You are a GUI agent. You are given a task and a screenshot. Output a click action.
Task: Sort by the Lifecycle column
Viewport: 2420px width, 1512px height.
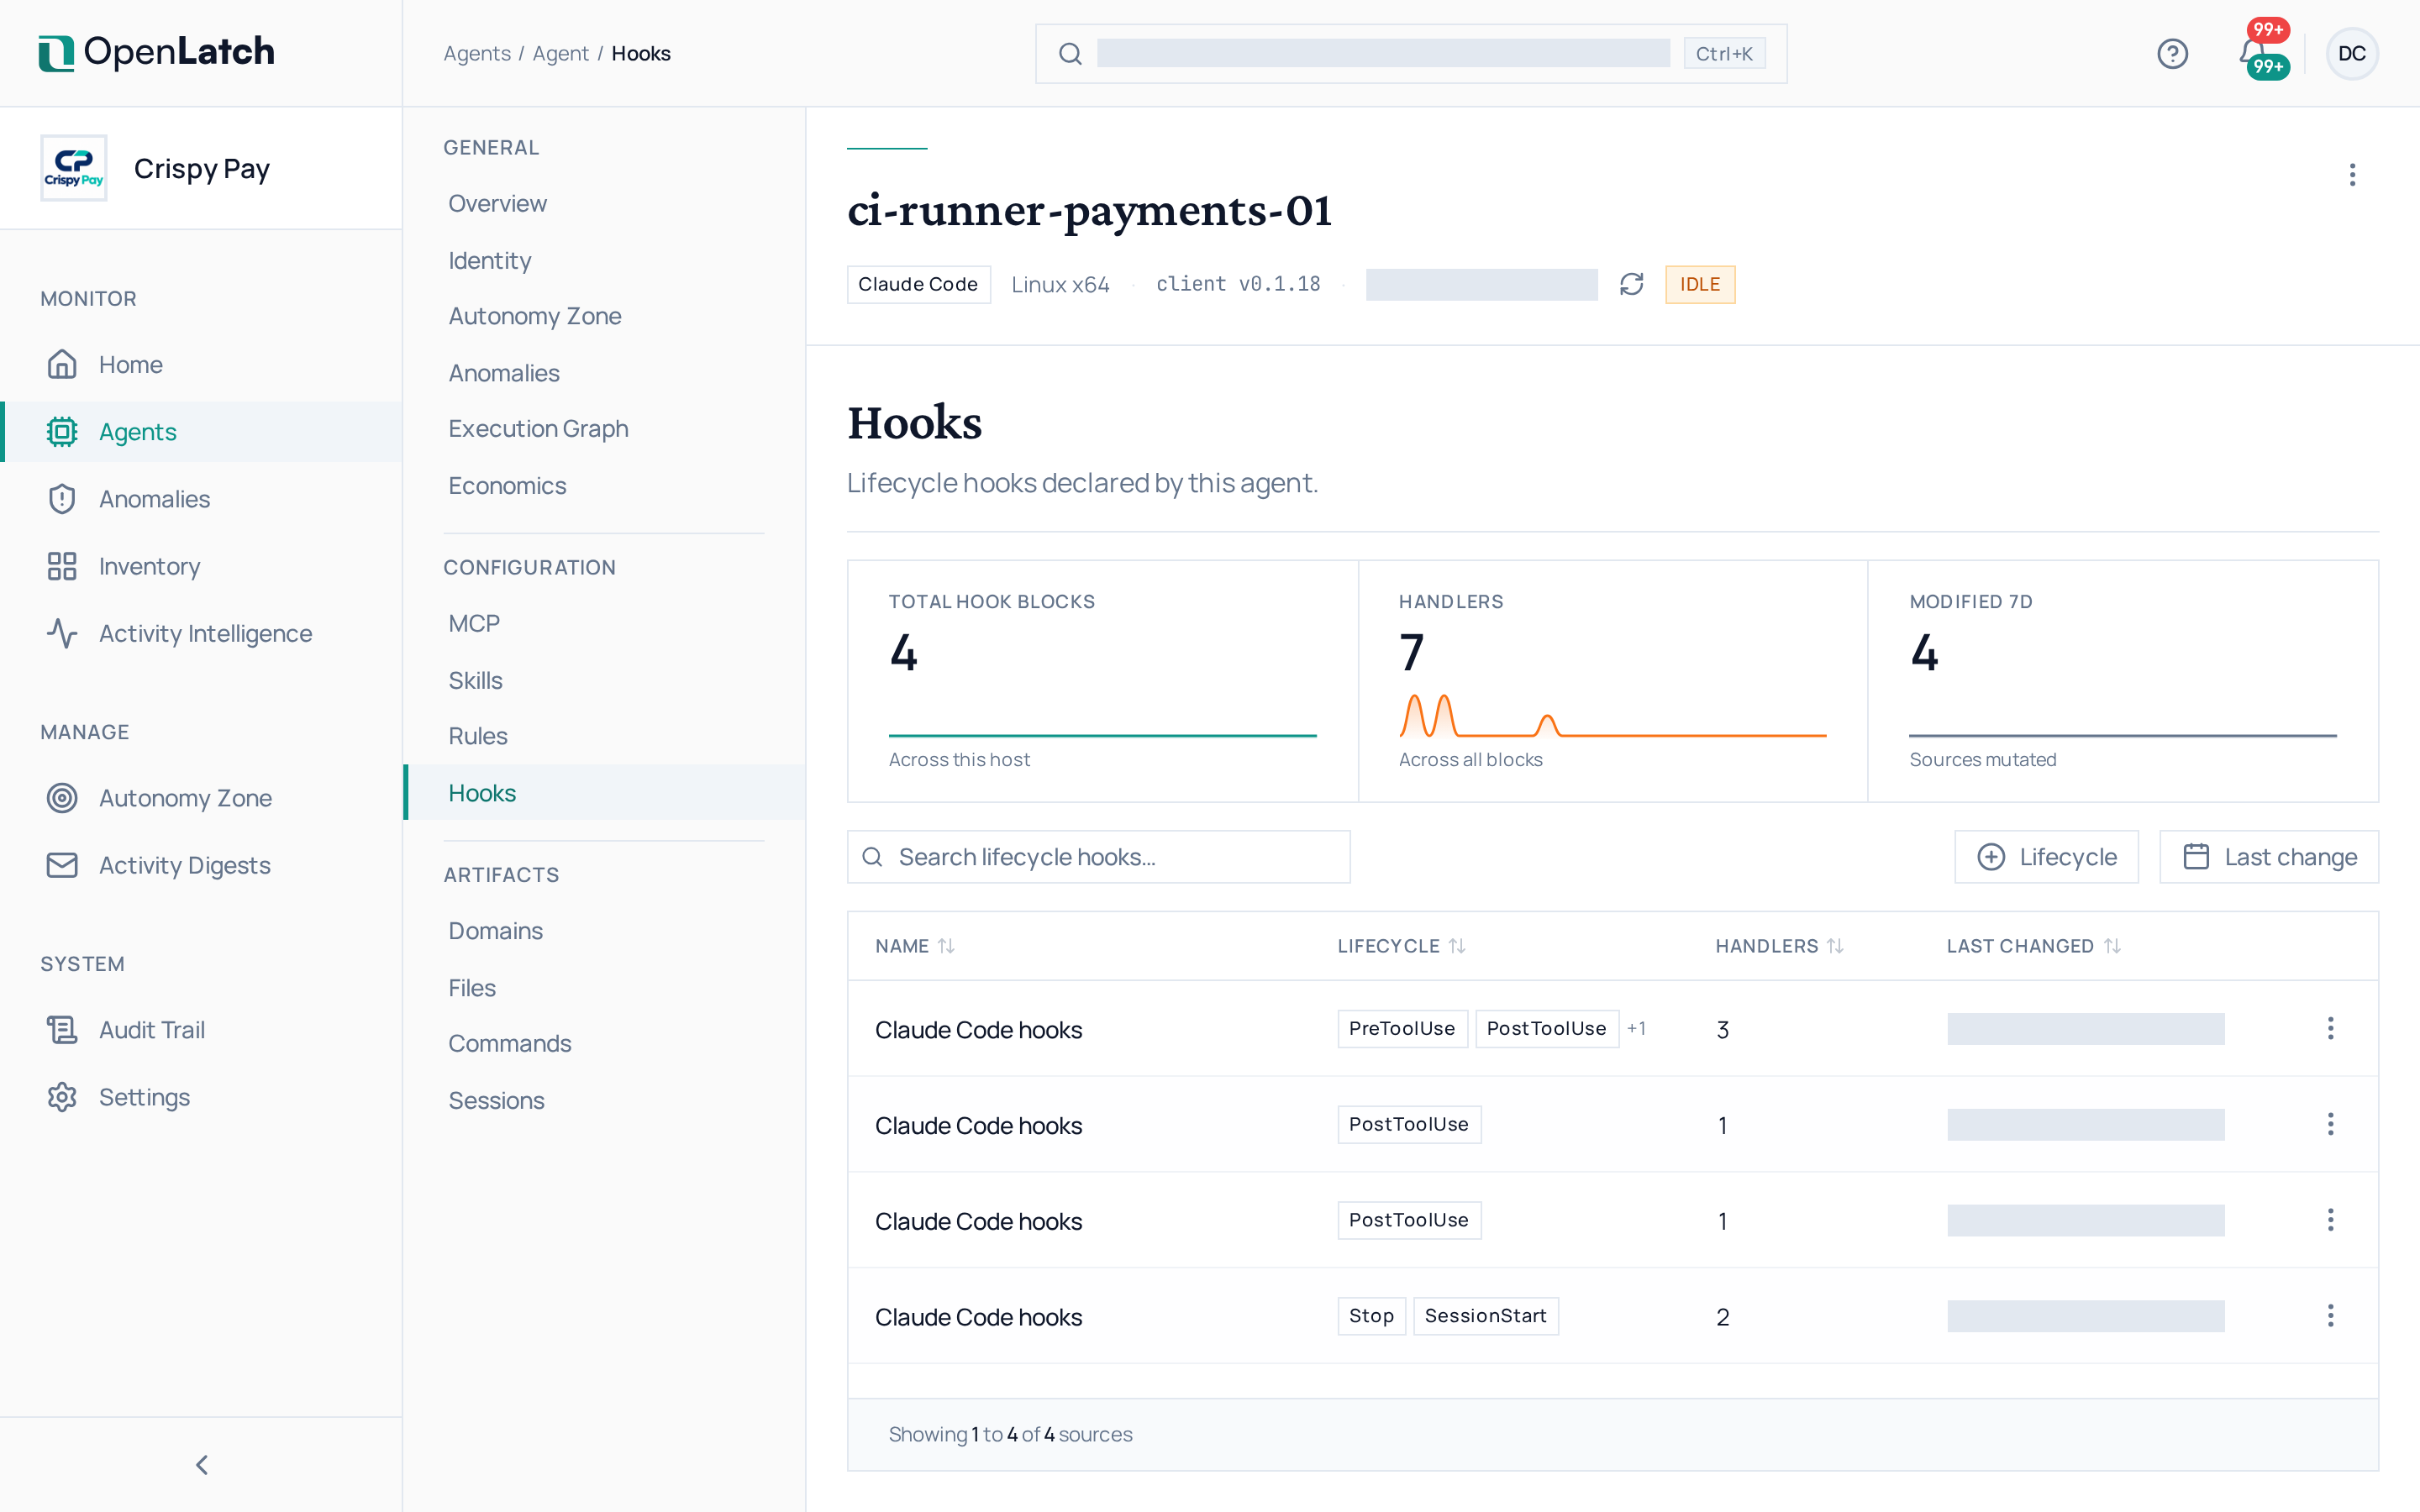(x=1401, y=946)
